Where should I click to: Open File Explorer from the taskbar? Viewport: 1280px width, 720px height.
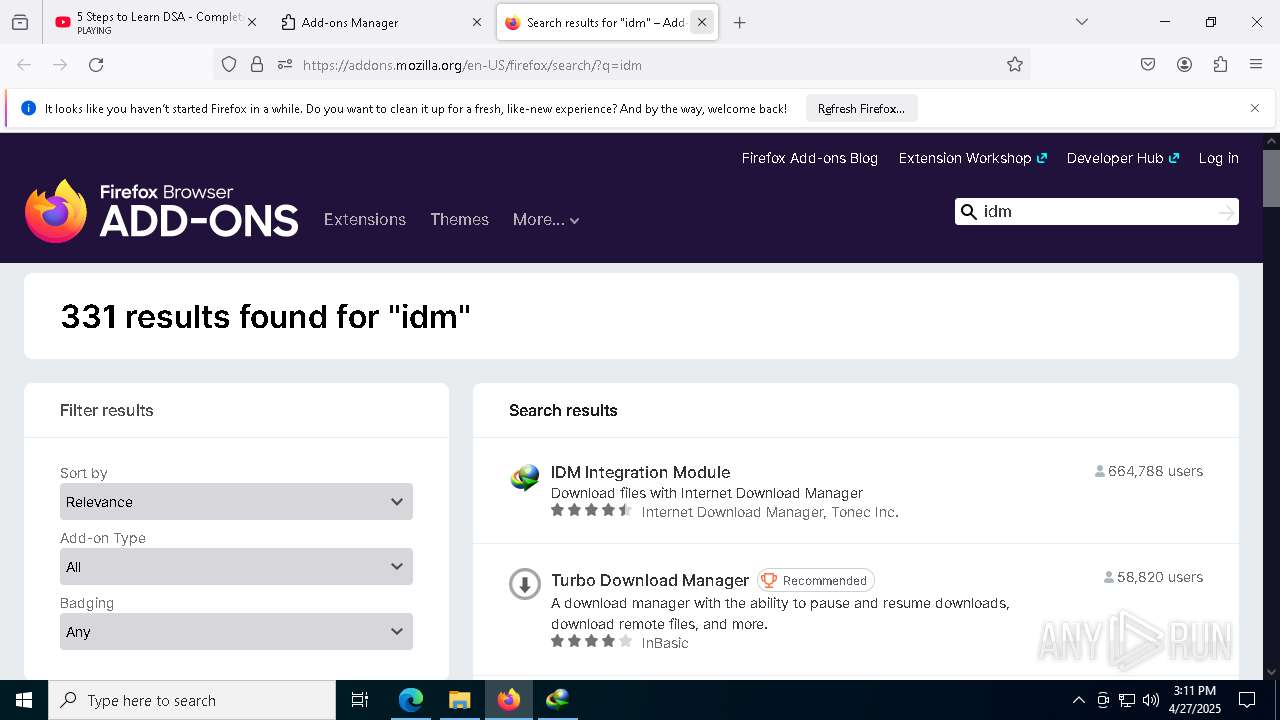click(459, 700)
